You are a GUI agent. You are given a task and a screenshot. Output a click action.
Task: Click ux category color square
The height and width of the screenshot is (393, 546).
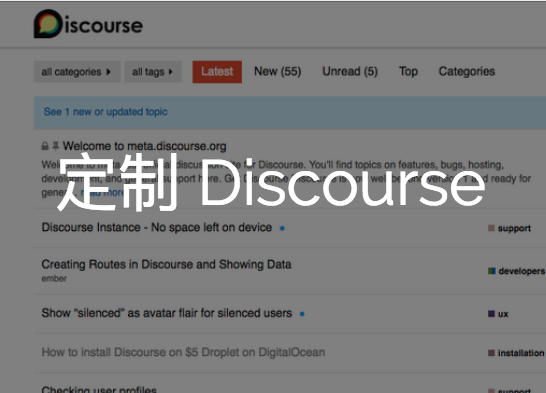coord(491,314)
